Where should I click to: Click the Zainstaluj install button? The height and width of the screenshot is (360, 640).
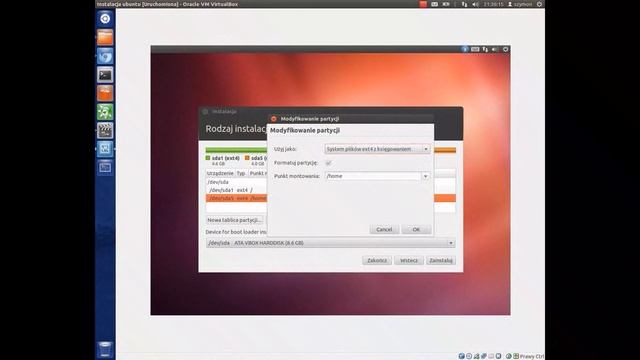click(x=441, y=260)
